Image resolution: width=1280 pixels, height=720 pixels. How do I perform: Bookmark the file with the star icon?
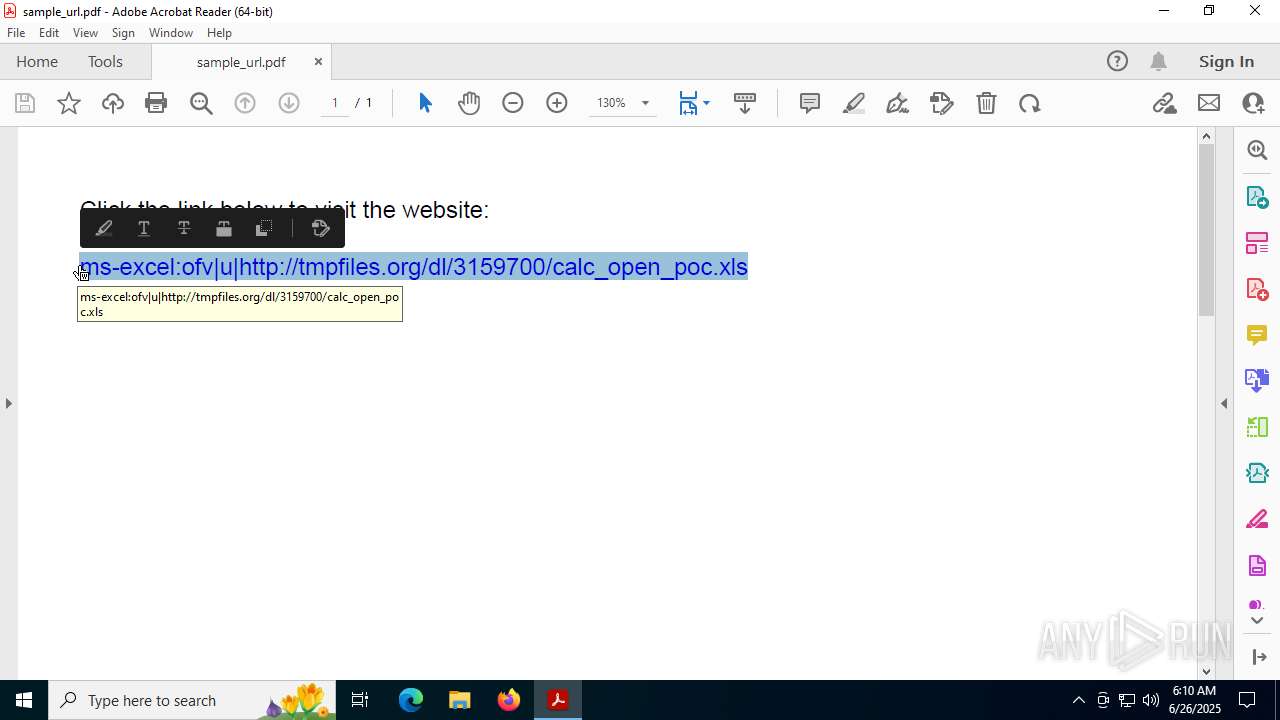[69, 103]
